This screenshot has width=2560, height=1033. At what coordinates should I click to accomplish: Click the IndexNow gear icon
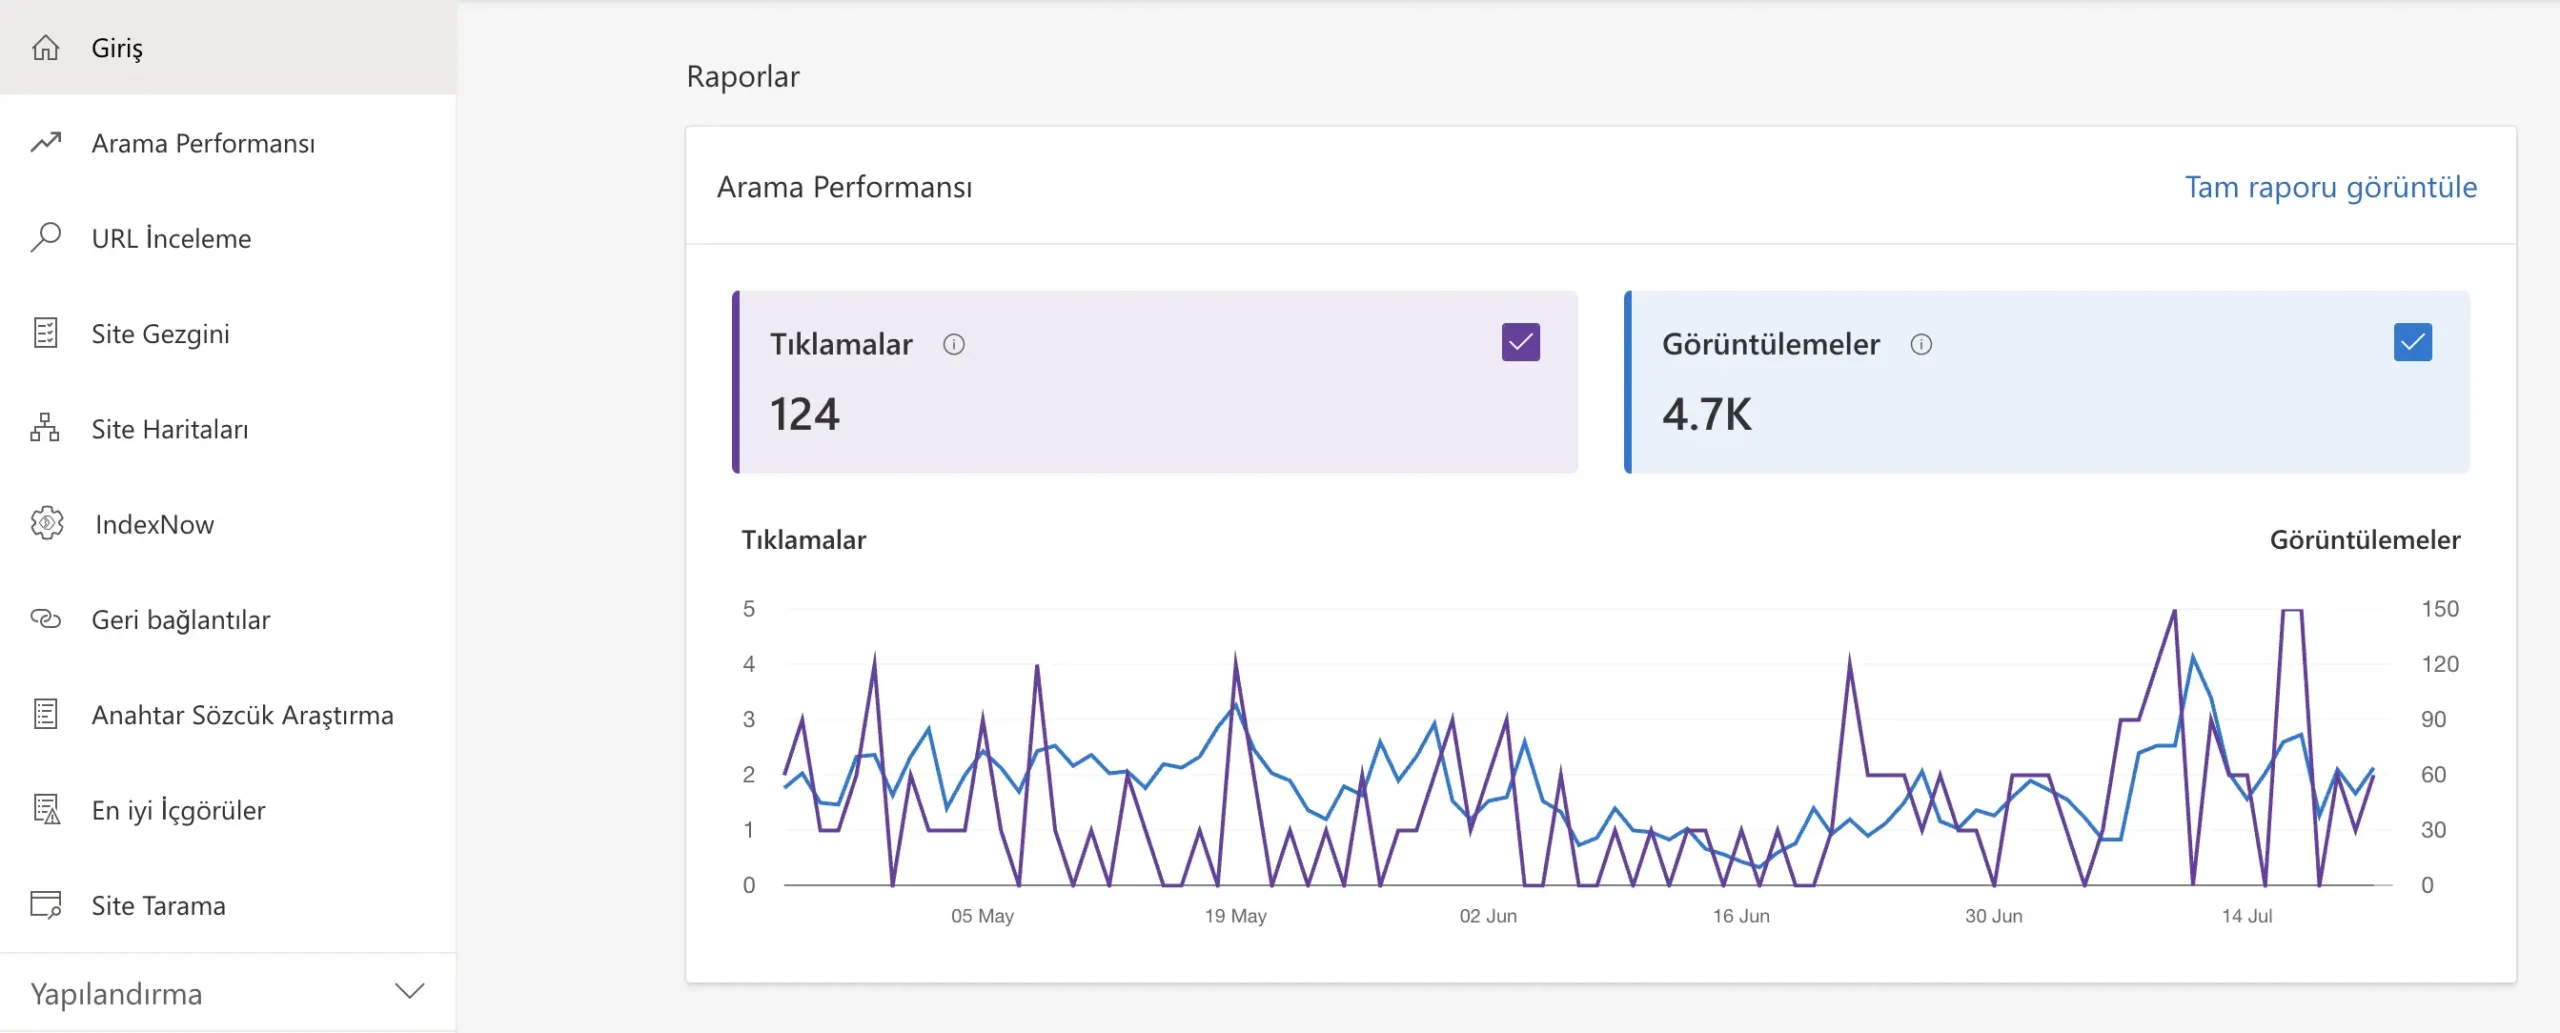click(x=47, y=523)
